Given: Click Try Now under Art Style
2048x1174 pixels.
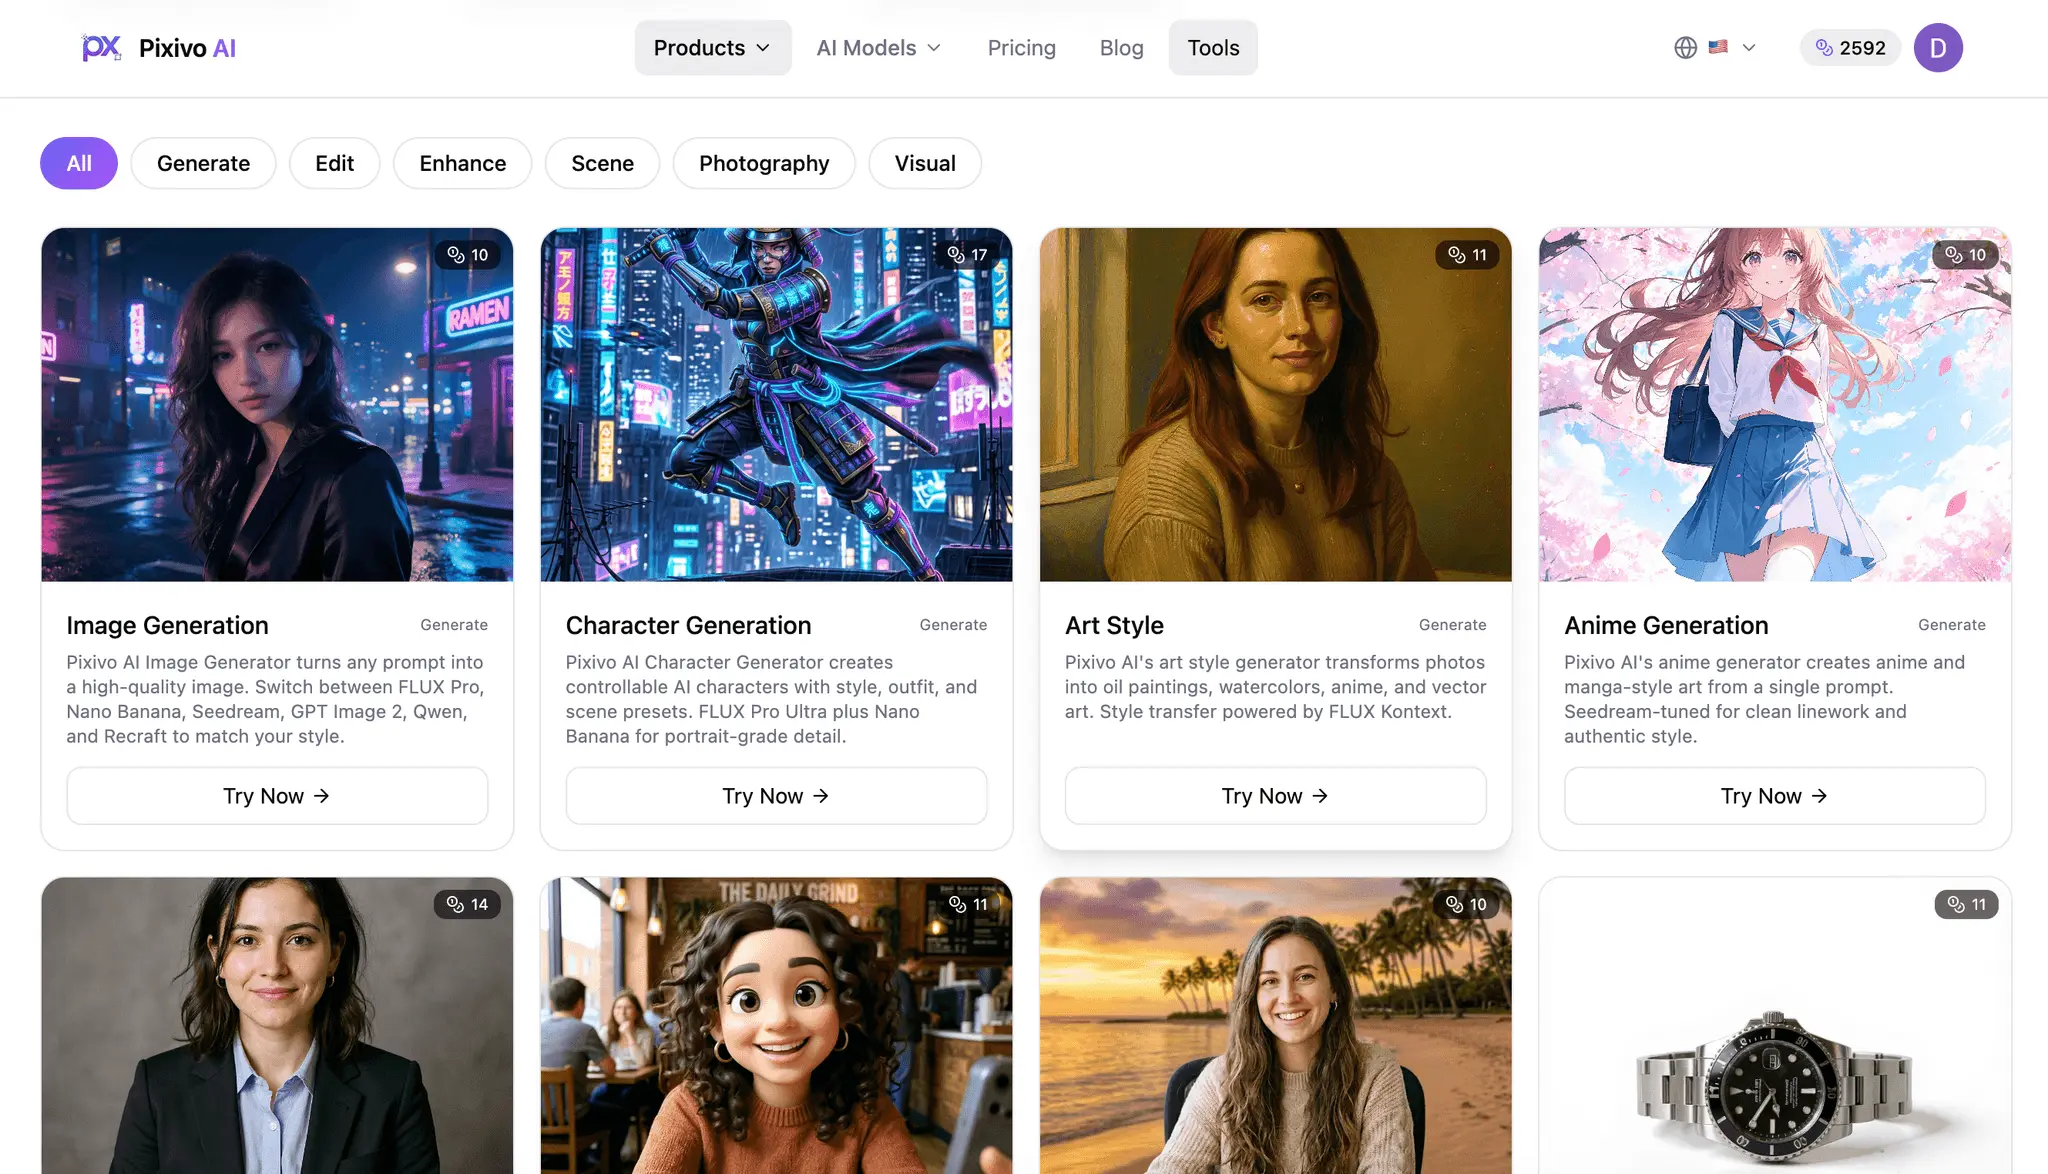Looking at the screenshot, I should point(1275,796).
